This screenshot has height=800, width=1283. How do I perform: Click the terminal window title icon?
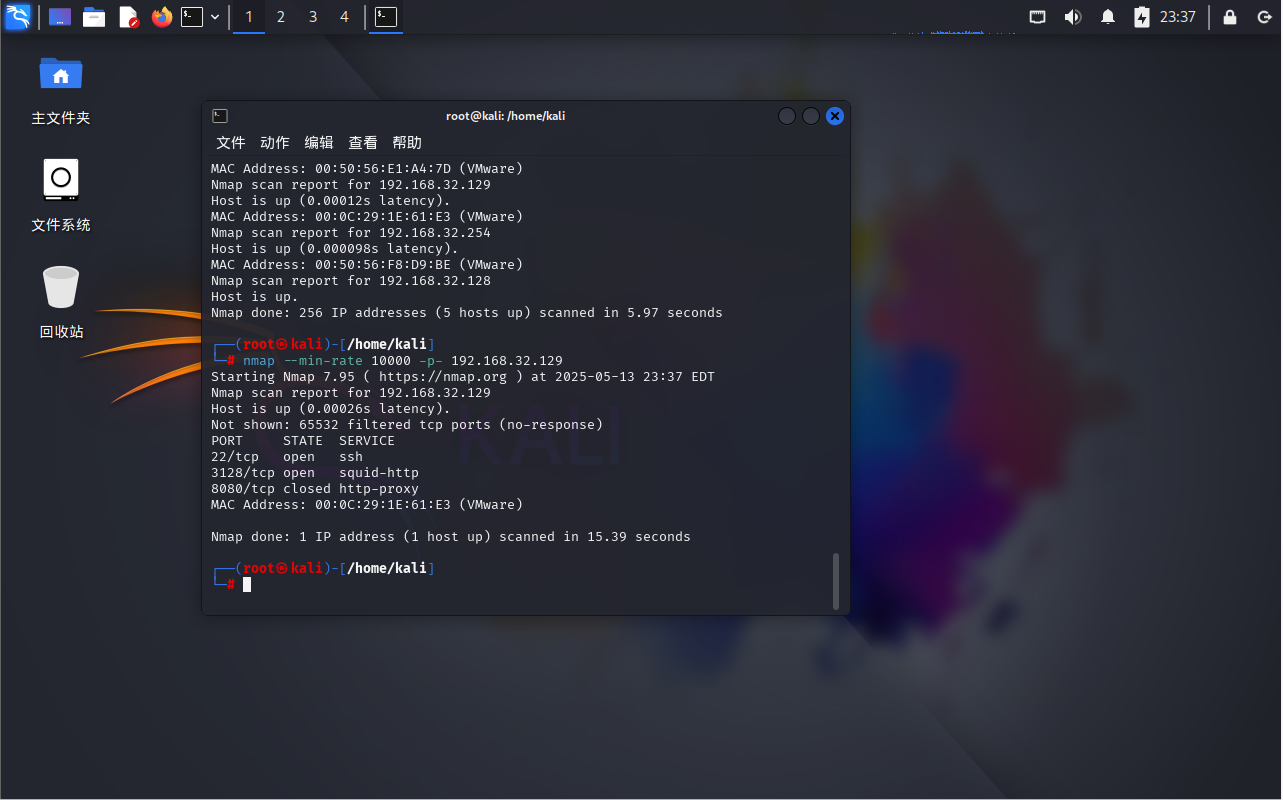click(220, 116)
